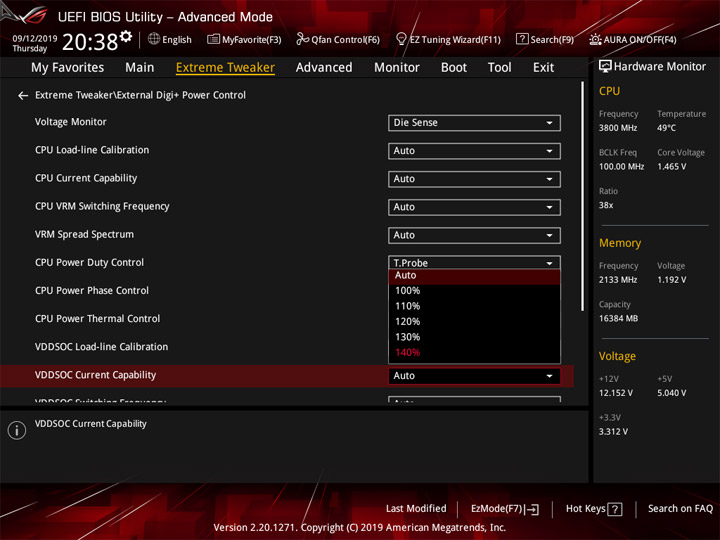Click MyFavorite(F3) button
Viewport: 720px width, 540px height.
(x=244, y=39)
